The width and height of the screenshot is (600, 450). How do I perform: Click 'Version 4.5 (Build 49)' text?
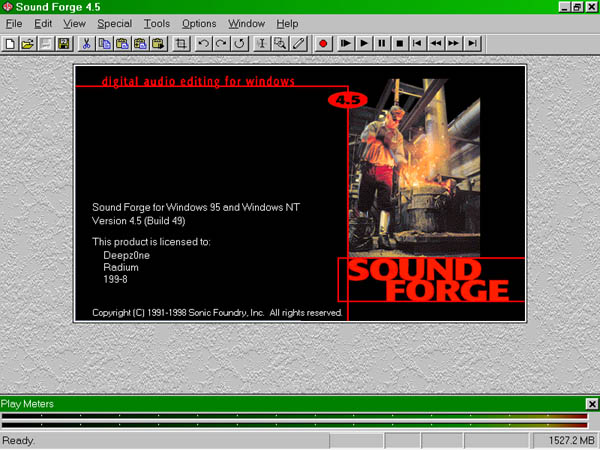(x=139, y=221)
